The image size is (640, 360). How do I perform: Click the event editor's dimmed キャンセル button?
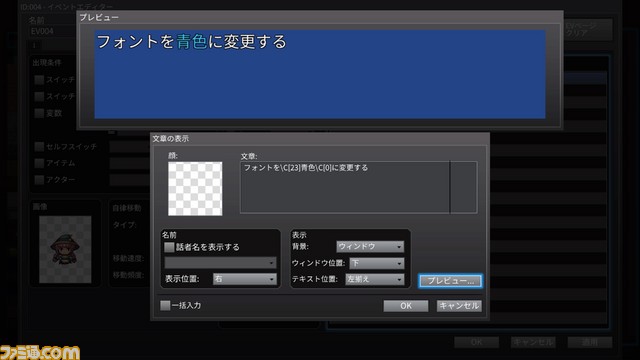(533, 342)
